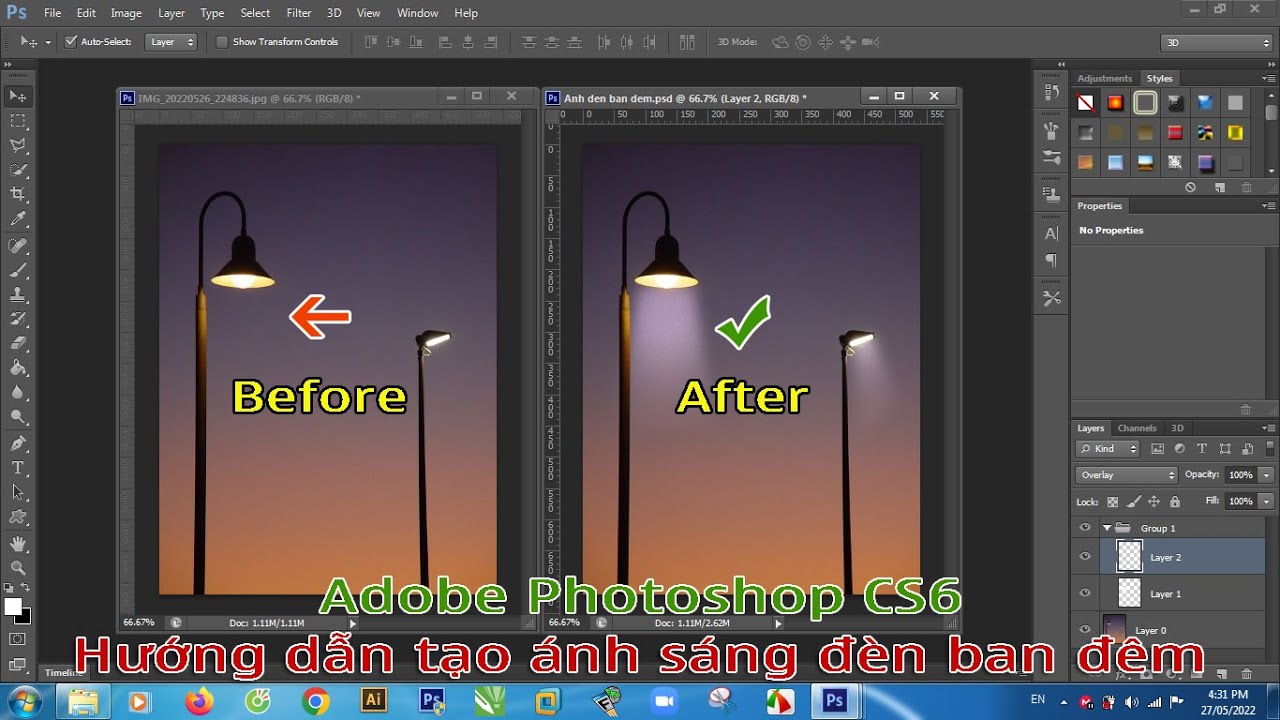
Task: Filter layers by pixel layers
Action: coord(1157,449)
